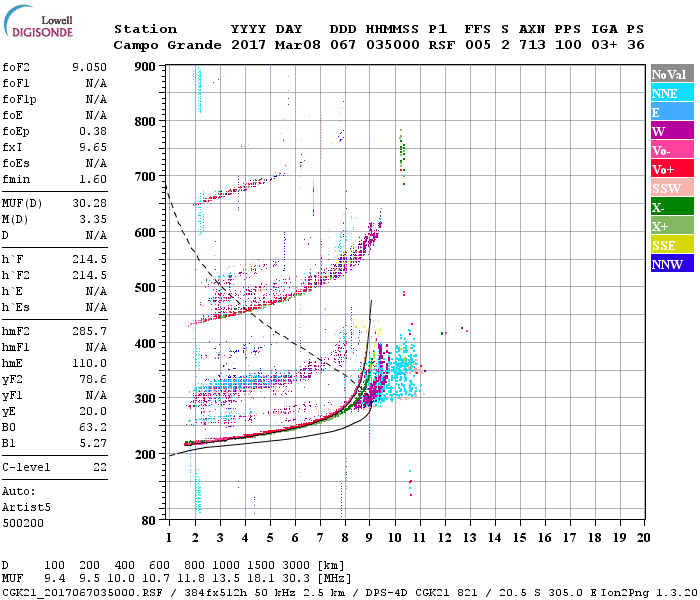Click the Campo Grande station name
The image size is (700, 600).
tap(167, 45)
